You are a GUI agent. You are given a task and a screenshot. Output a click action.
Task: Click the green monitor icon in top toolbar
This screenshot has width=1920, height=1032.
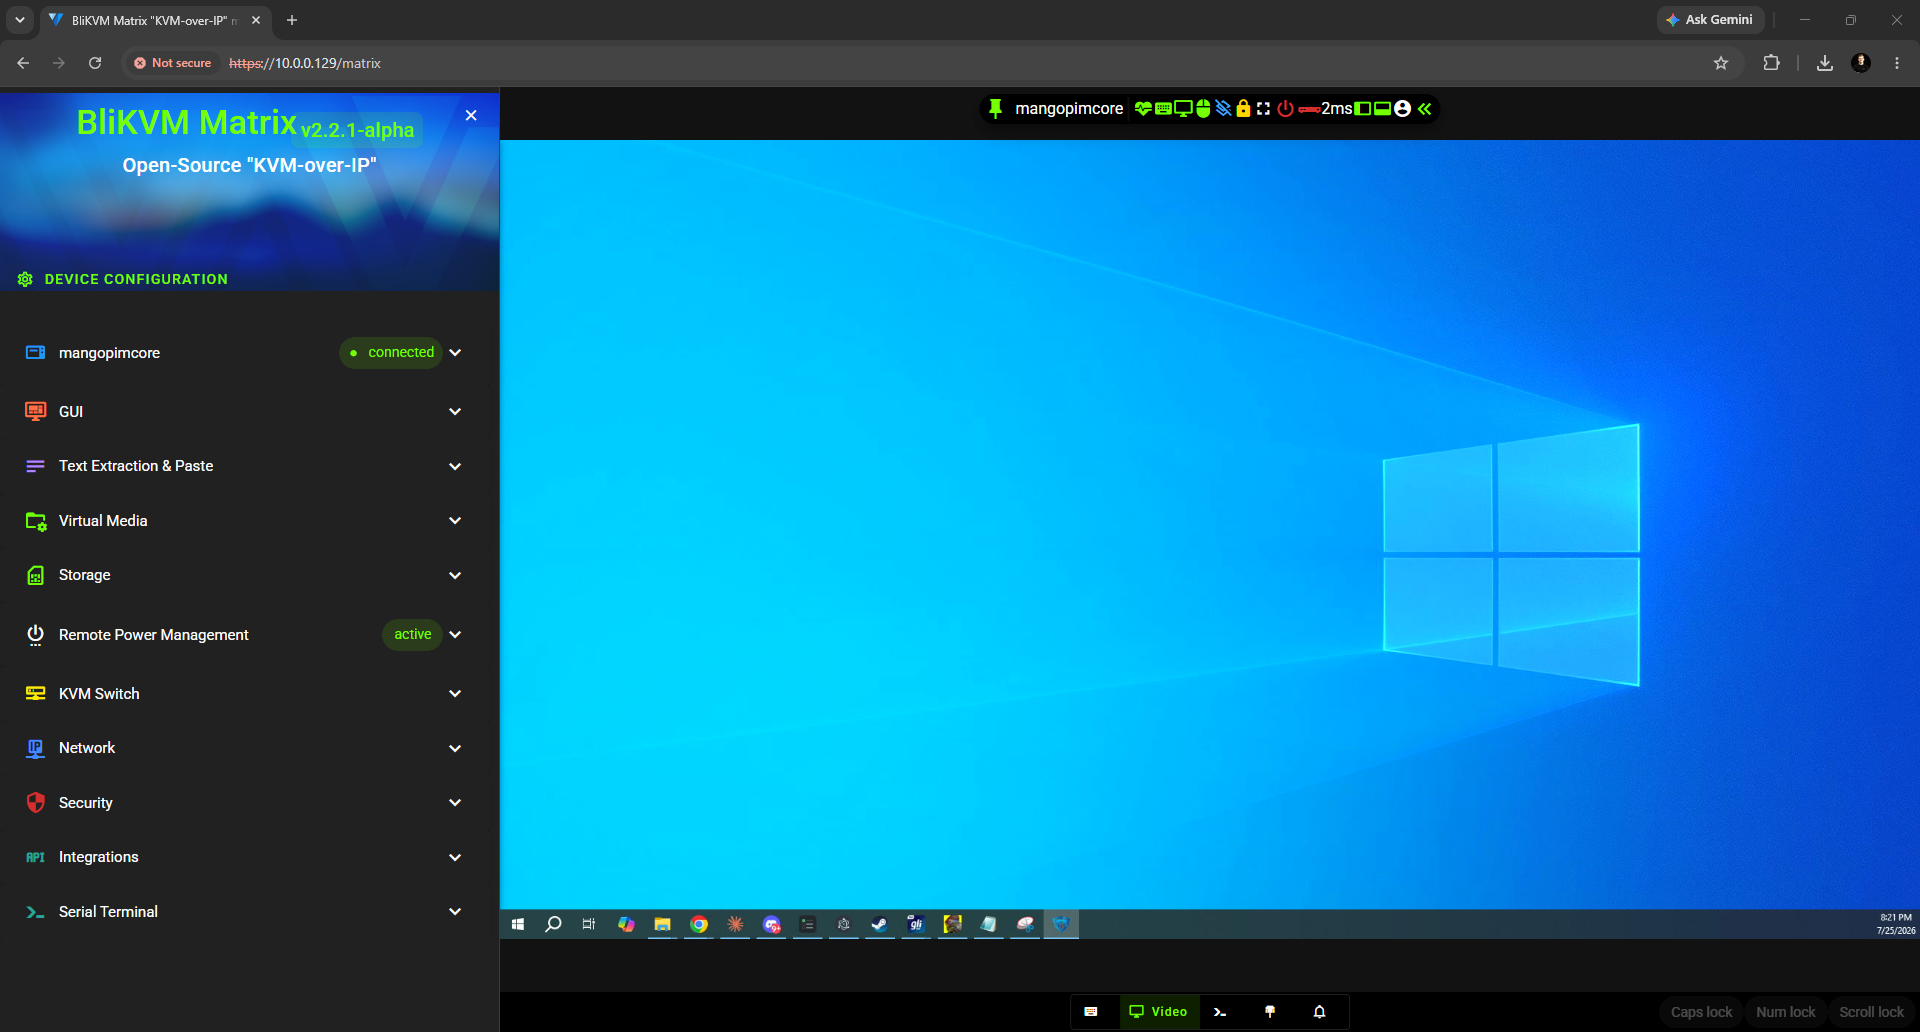coord(1183,108)
